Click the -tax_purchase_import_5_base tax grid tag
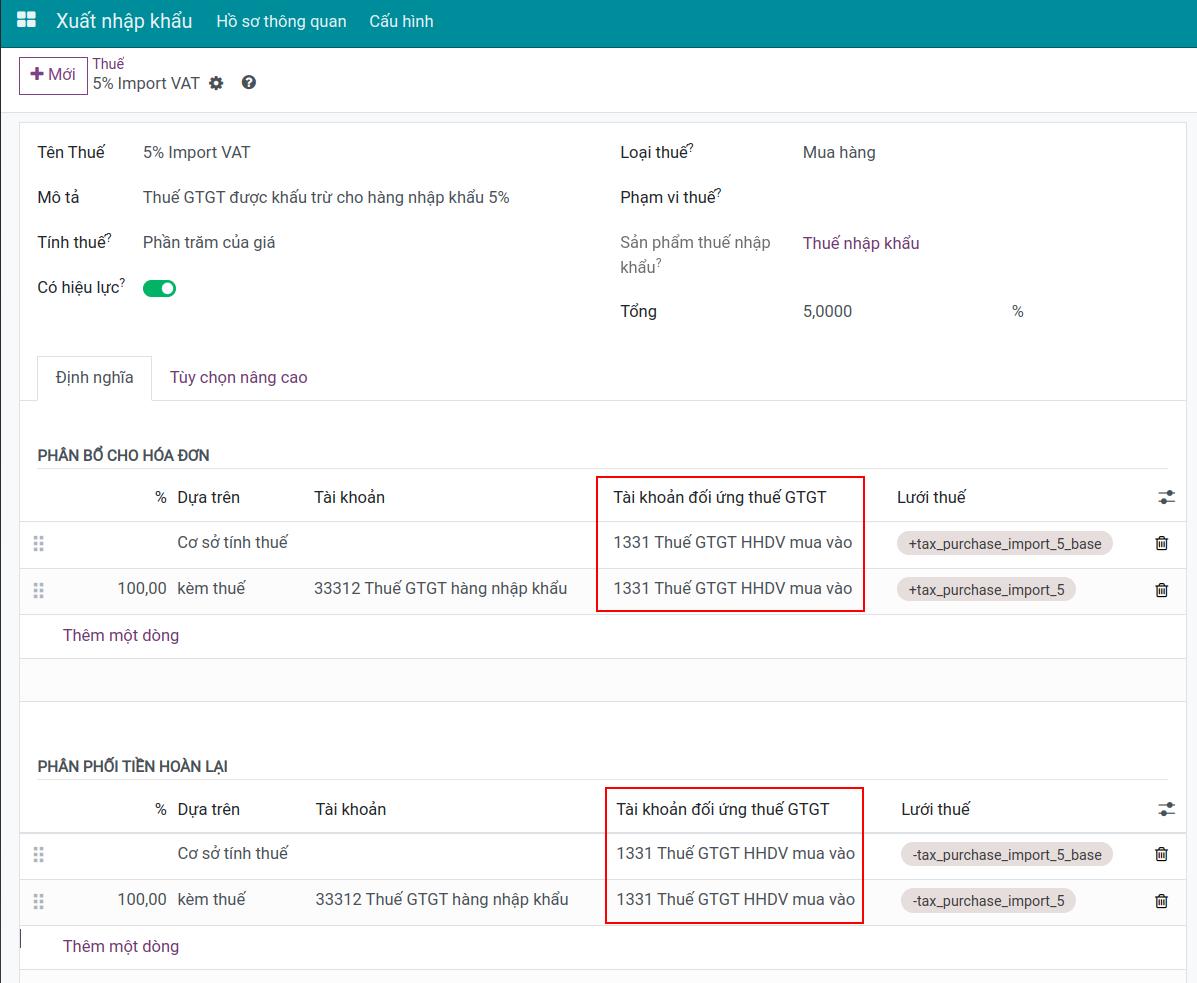The image size is (1197, 983). coord(1007,855)
